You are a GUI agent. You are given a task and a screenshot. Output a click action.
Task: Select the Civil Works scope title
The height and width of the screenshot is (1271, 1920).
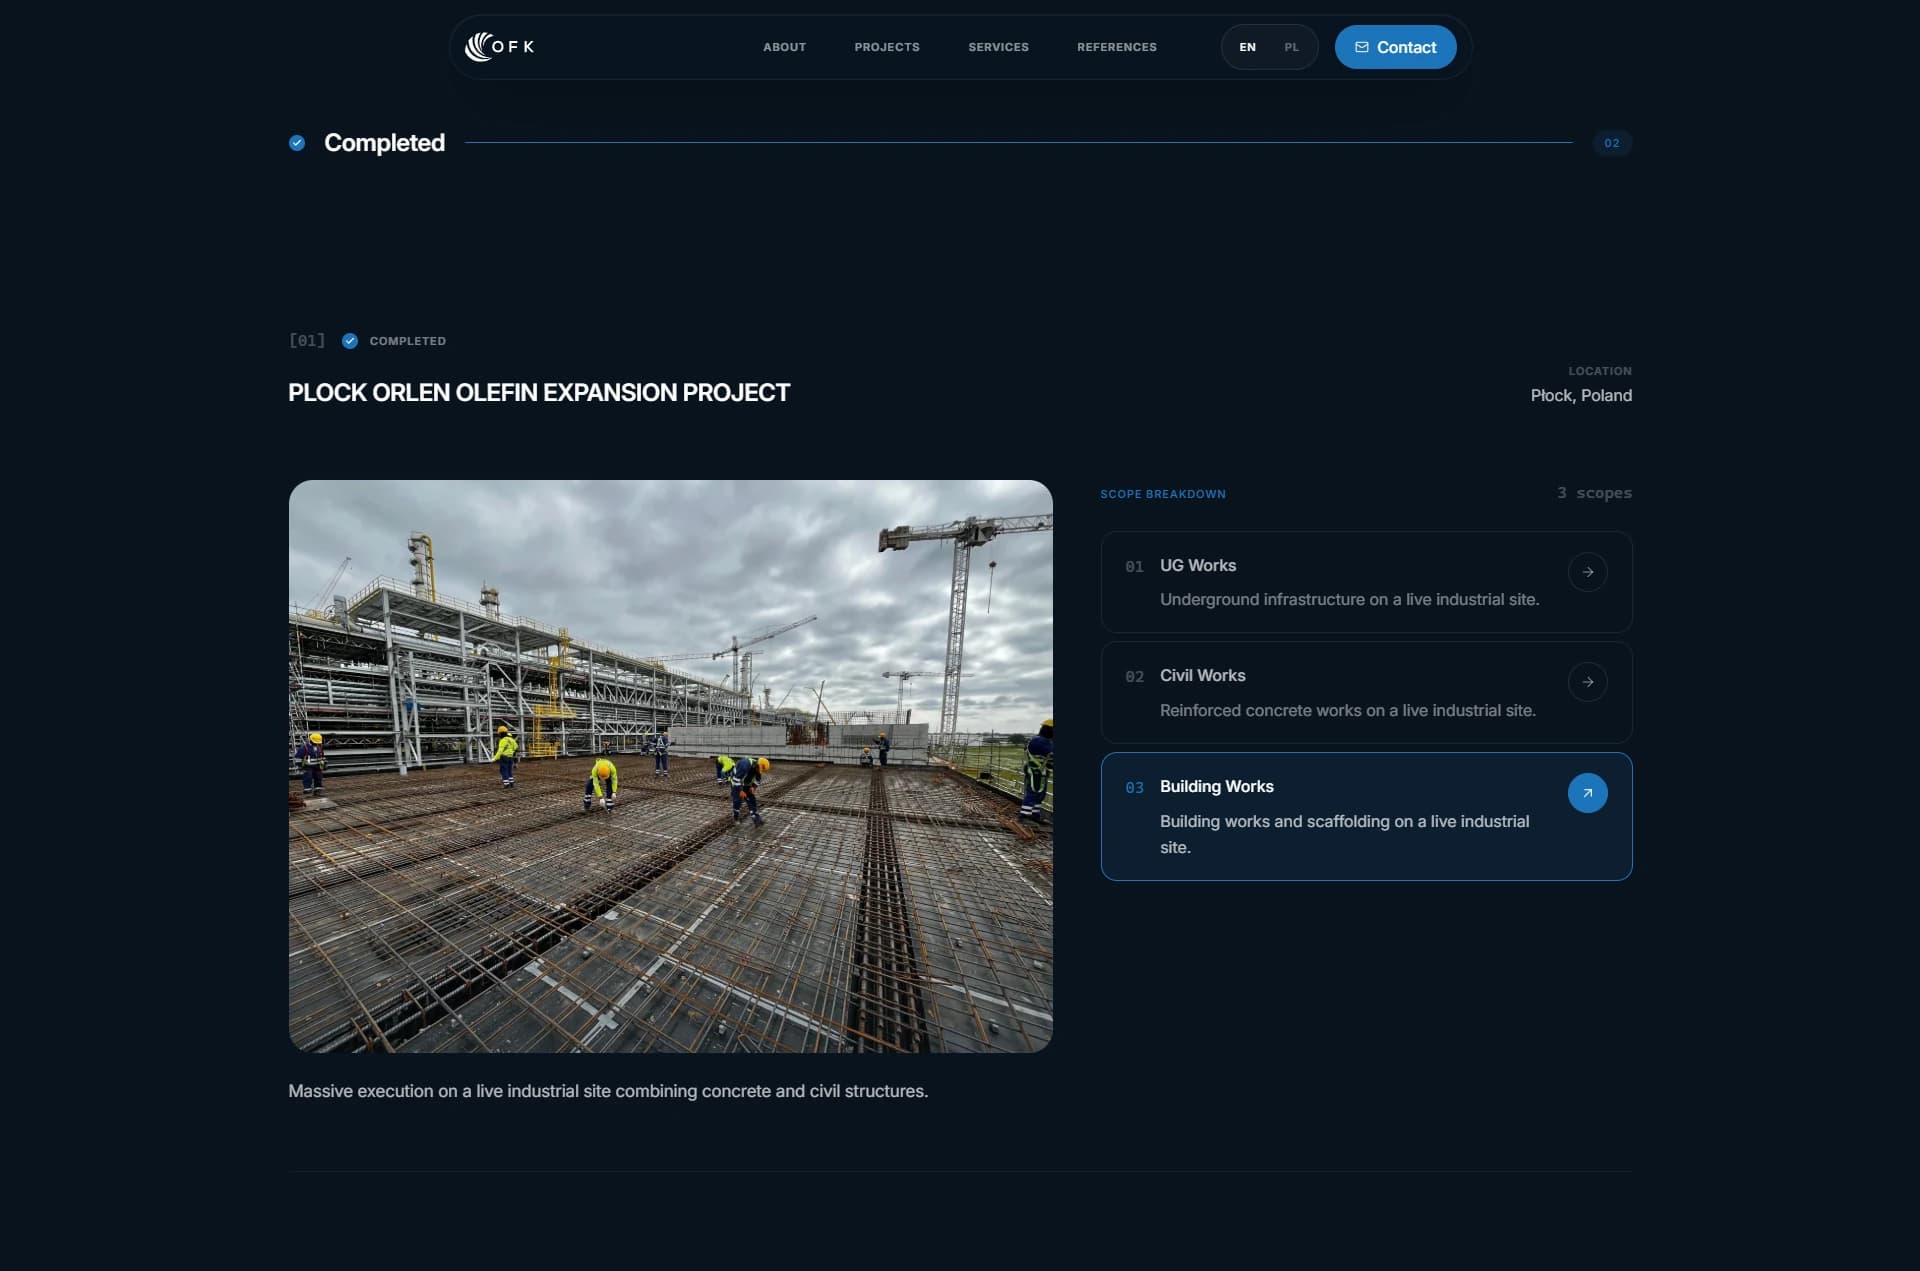(1202, 675)
